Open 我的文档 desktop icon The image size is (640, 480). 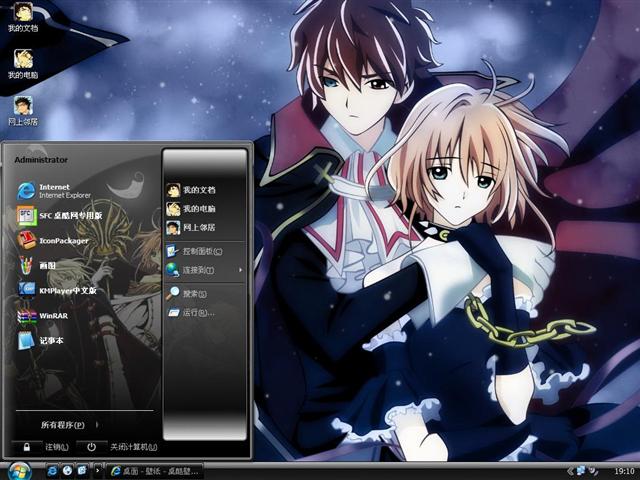click(23, 18)
